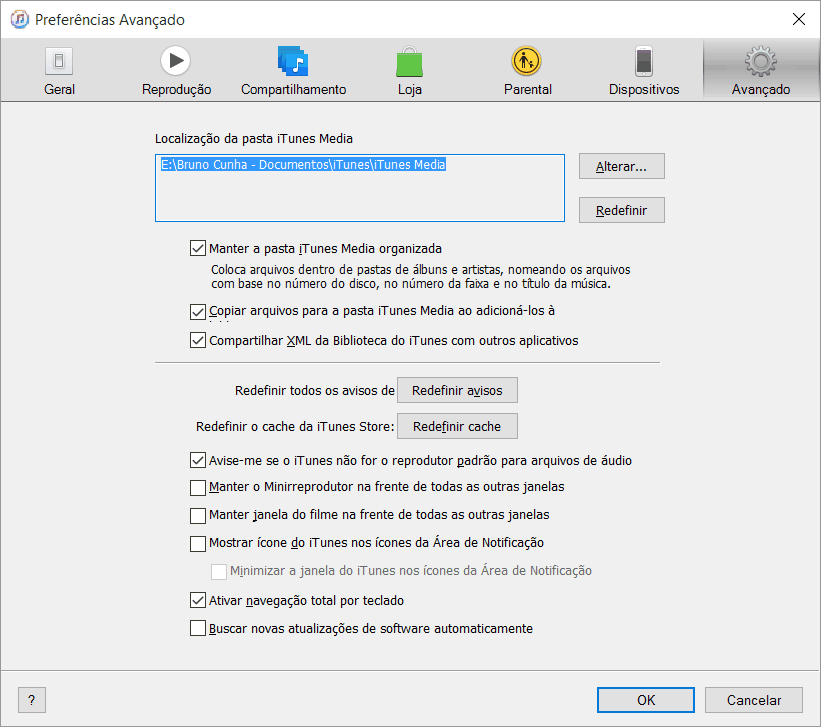Click the Redefinir o cache da iTunes Store label
The image size is (821, 727).
coord(295,427)
